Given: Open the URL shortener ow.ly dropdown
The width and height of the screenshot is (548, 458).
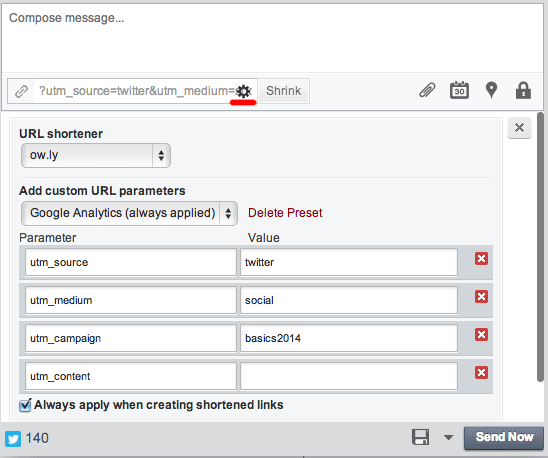Looking at the screenshot, I should tap(96, 155).
